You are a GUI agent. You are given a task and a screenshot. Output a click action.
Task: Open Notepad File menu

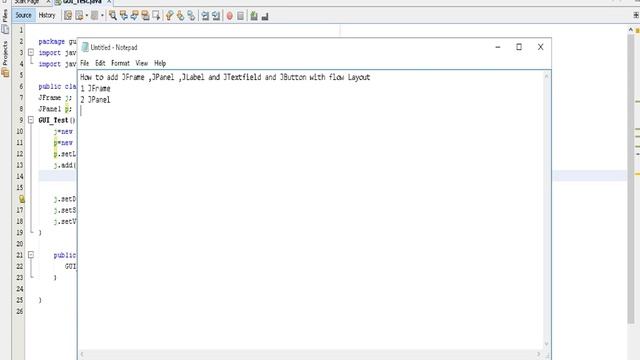coord(84,63)
